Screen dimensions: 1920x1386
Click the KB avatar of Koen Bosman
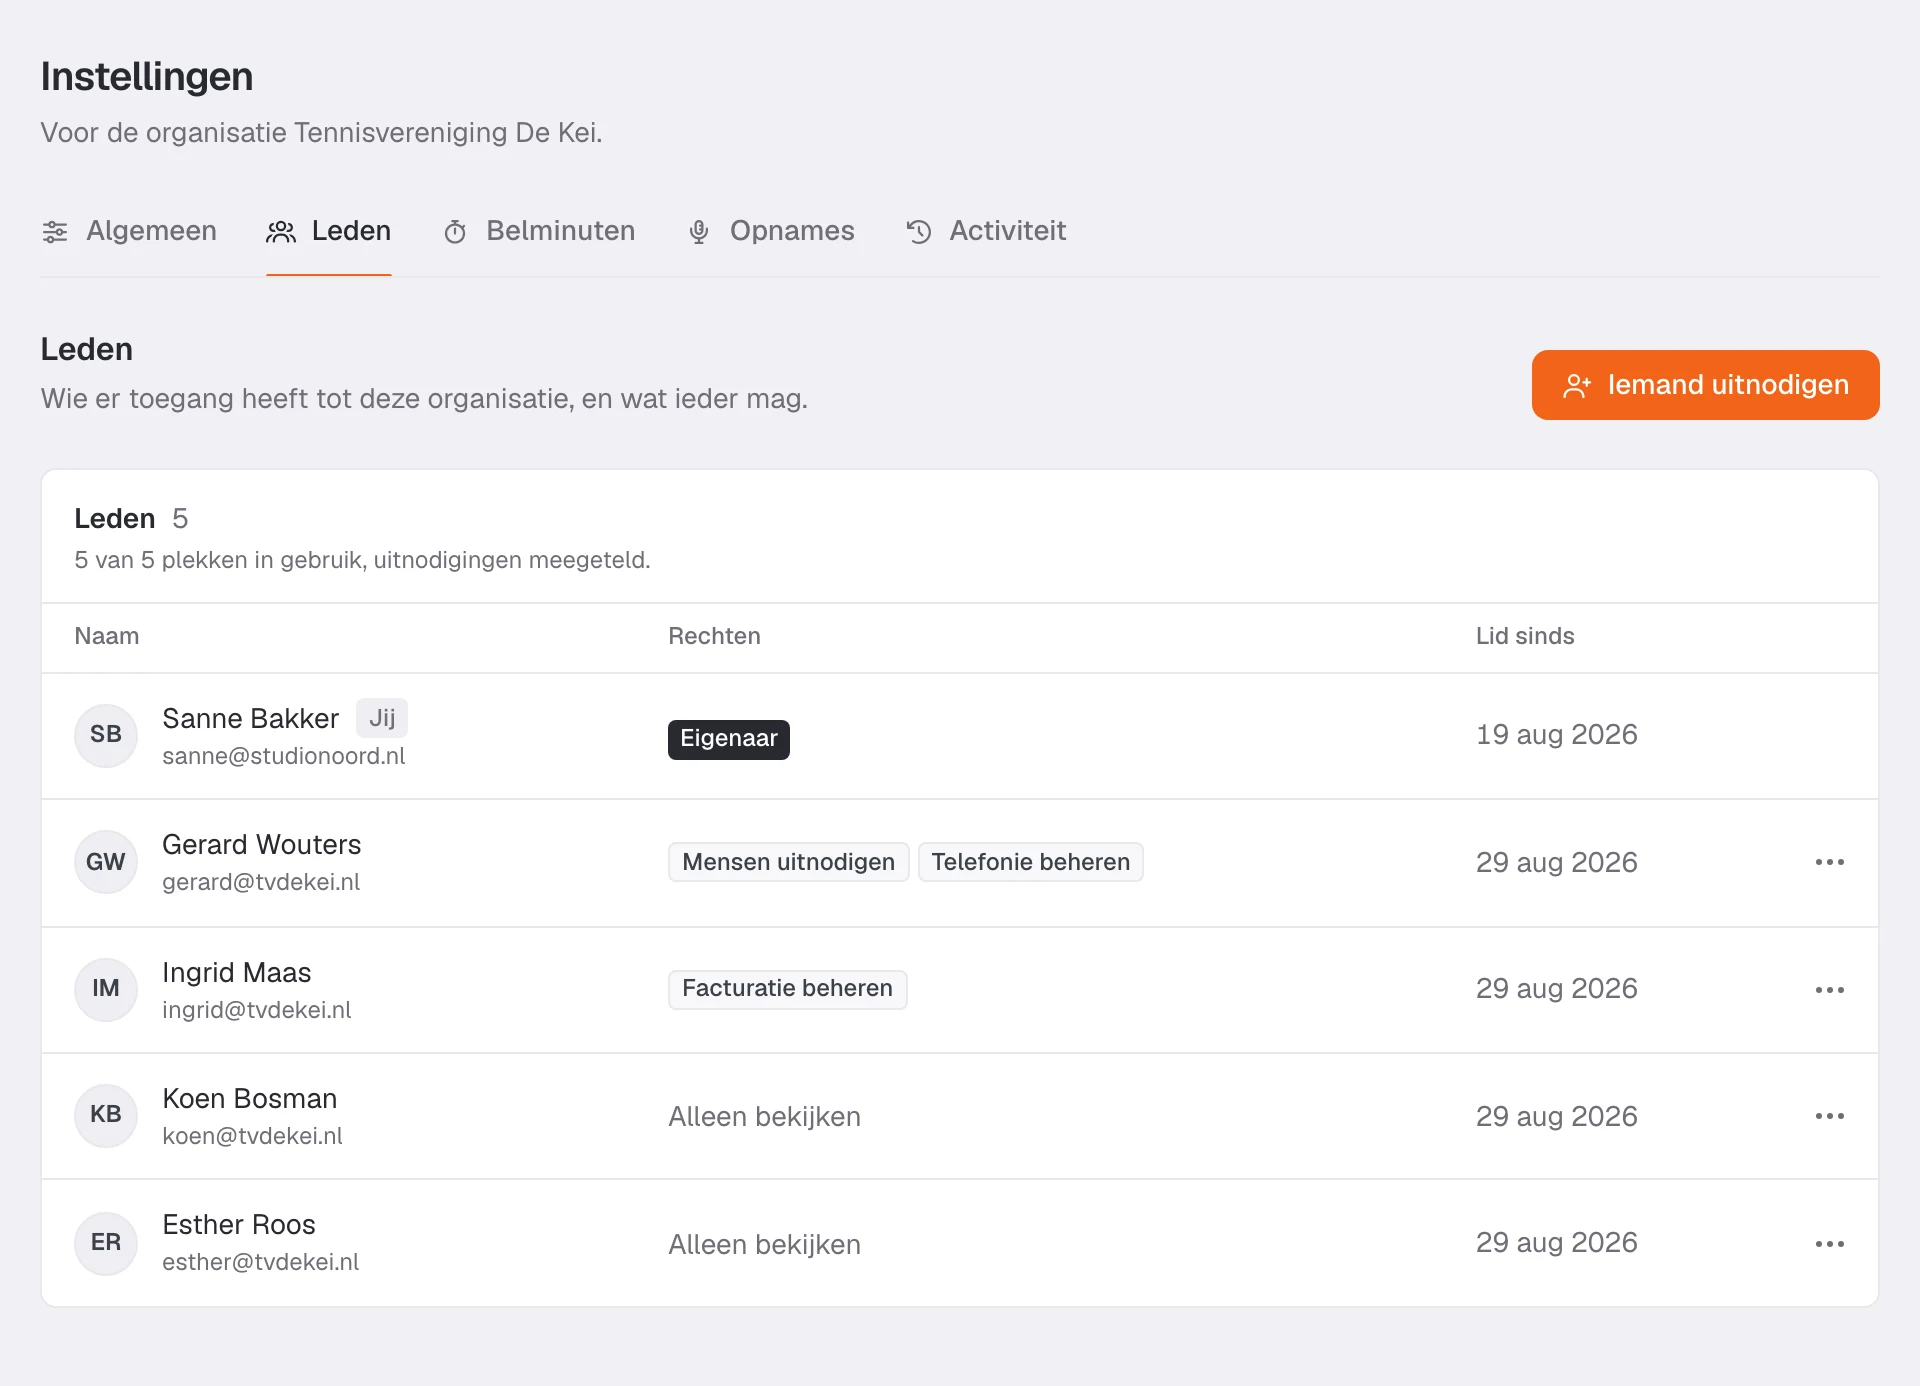point(106,1115)
